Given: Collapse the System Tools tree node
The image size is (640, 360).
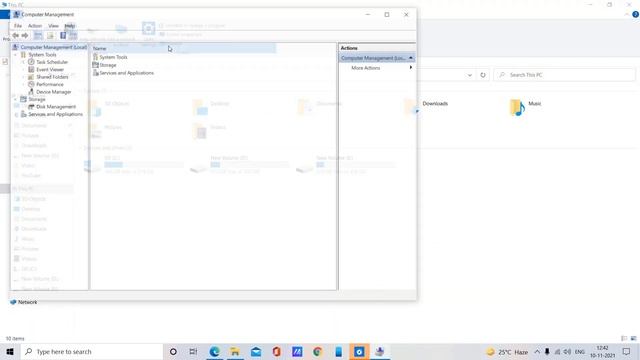Looking at the screenshot, I should pos(16,54).
